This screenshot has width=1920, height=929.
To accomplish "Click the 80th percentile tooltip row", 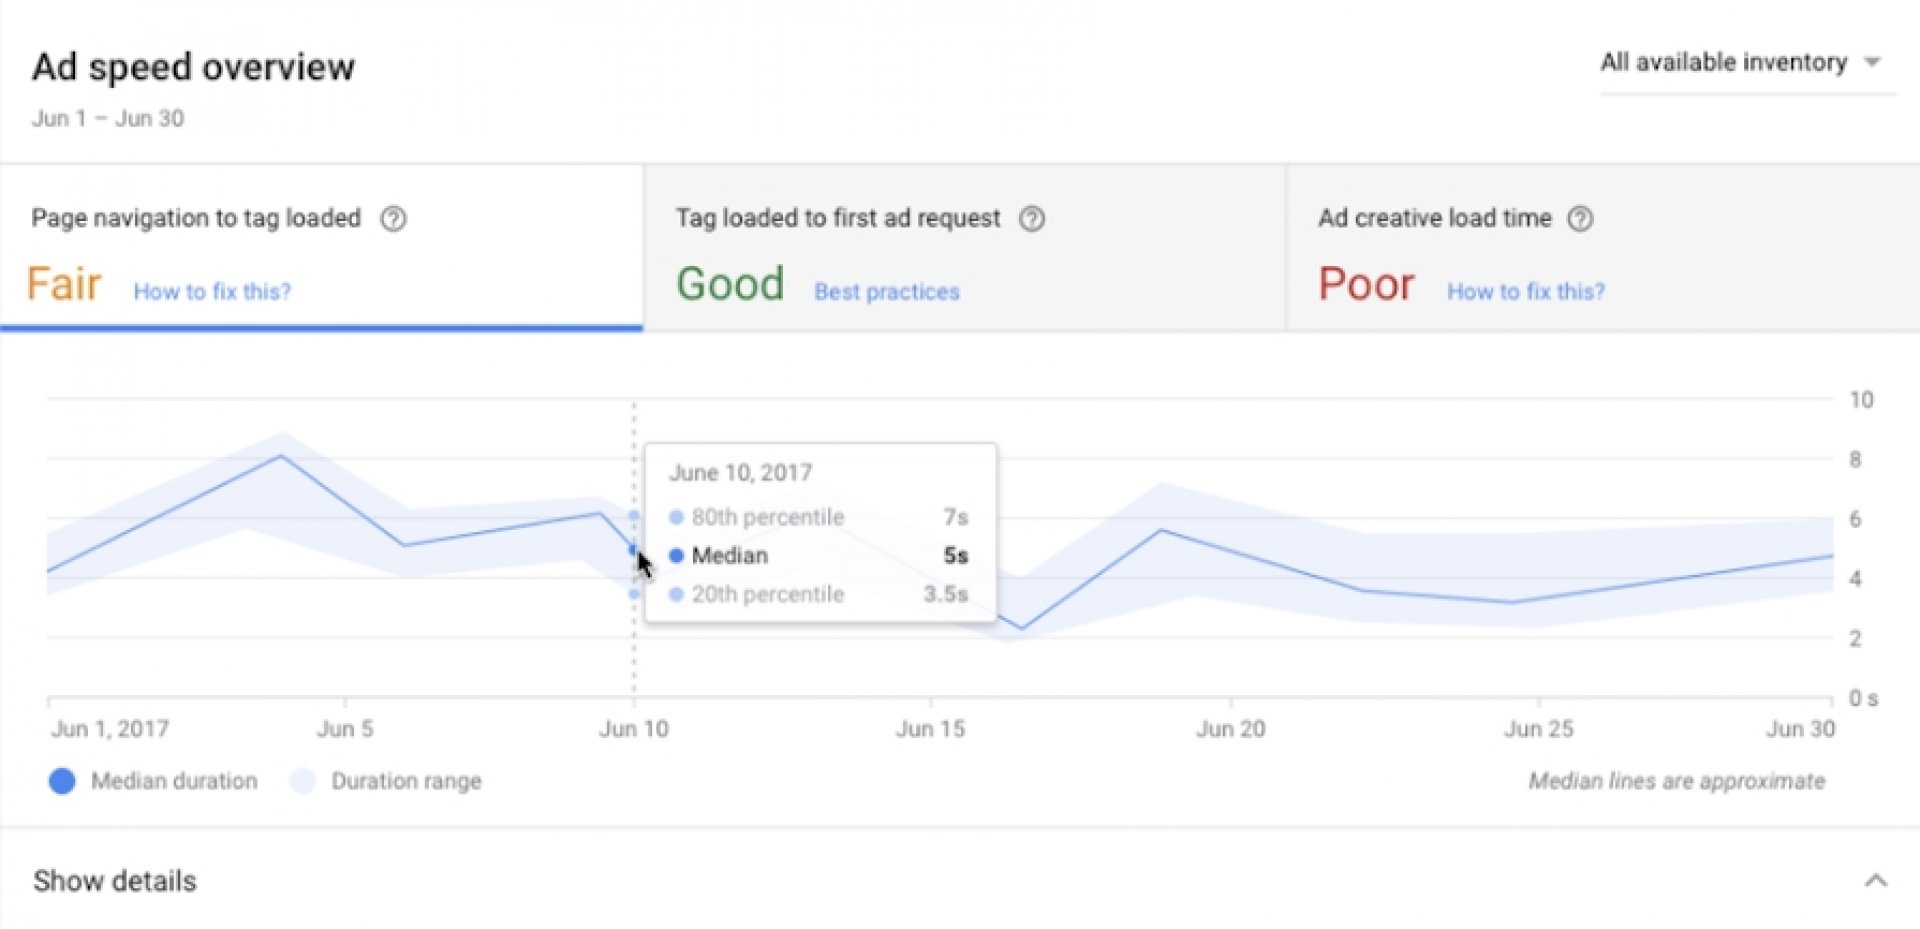I will pos(820,517).
